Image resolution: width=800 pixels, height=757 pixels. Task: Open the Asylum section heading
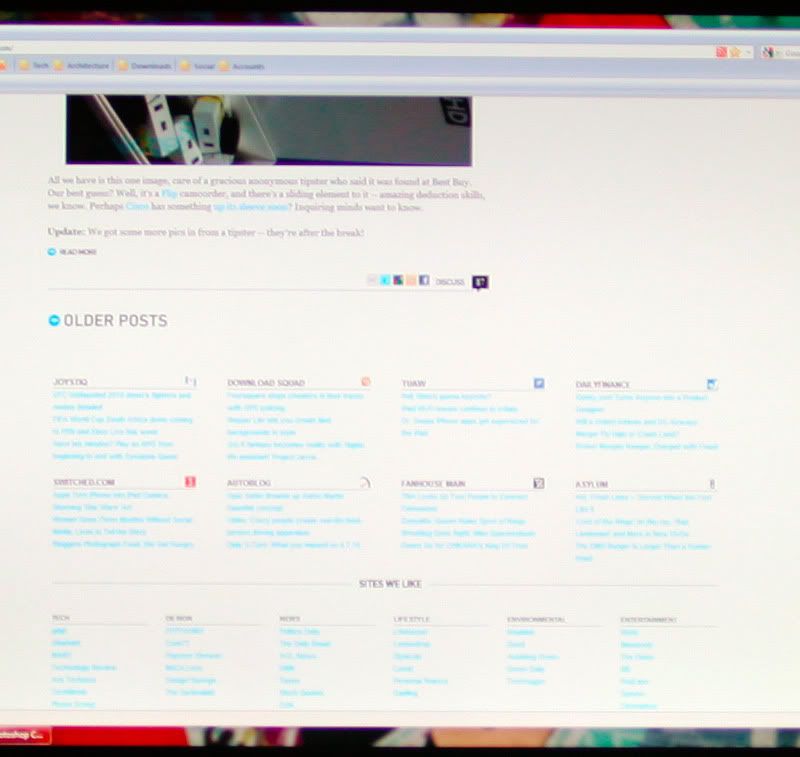click(x=592, y=485)
